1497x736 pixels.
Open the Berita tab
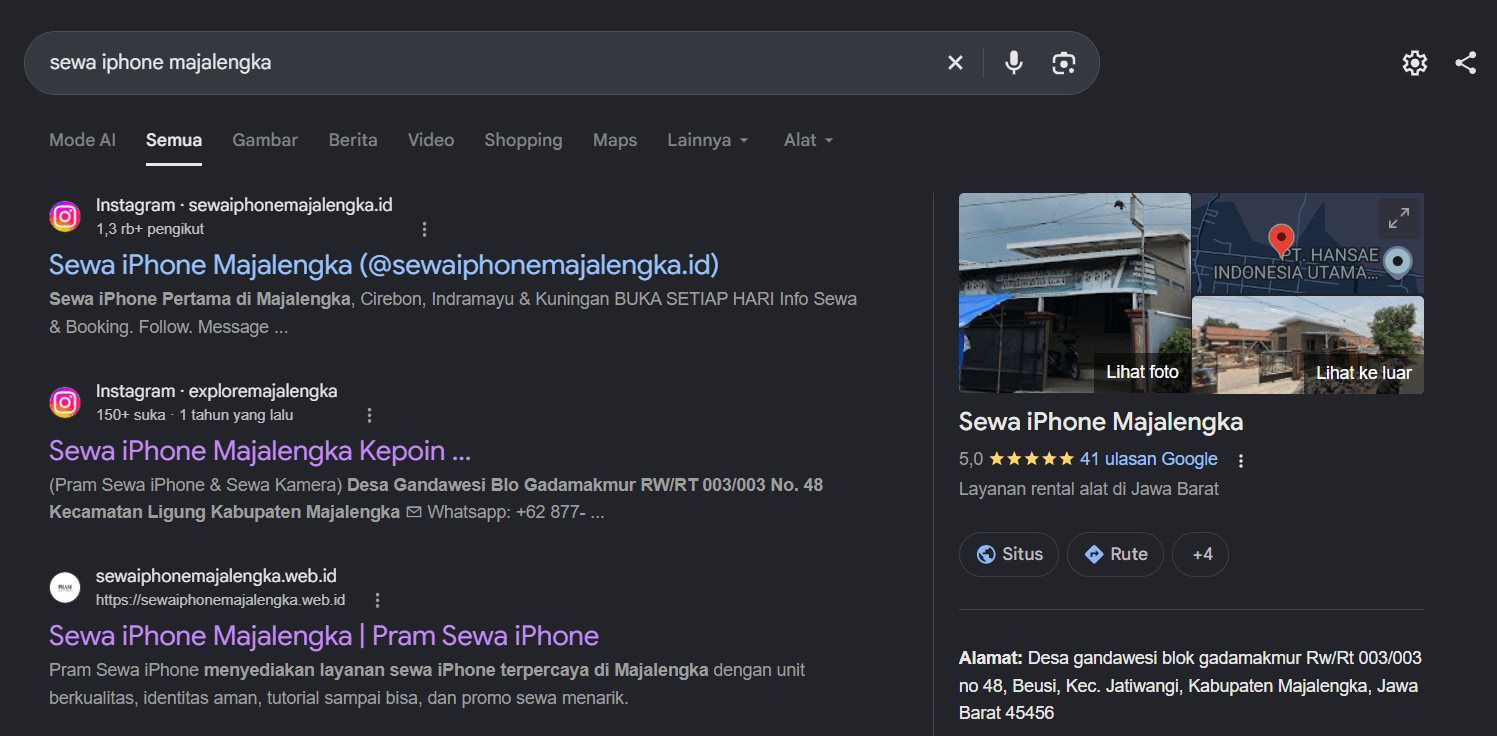353,140
